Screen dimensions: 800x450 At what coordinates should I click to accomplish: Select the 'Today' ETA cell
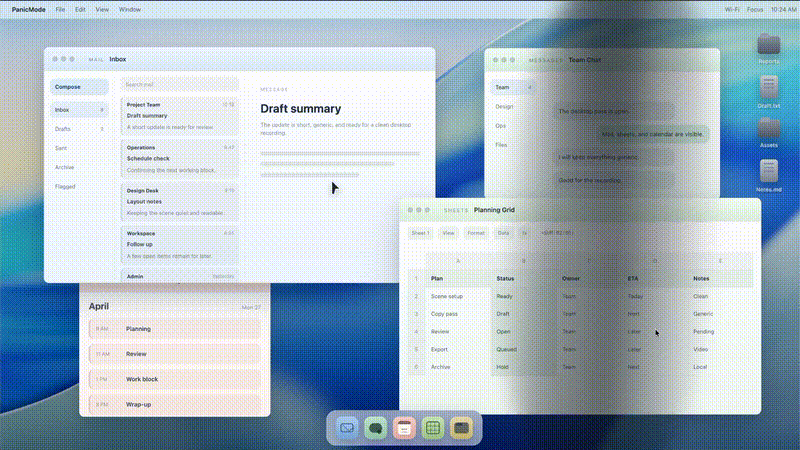coord(655,296)
